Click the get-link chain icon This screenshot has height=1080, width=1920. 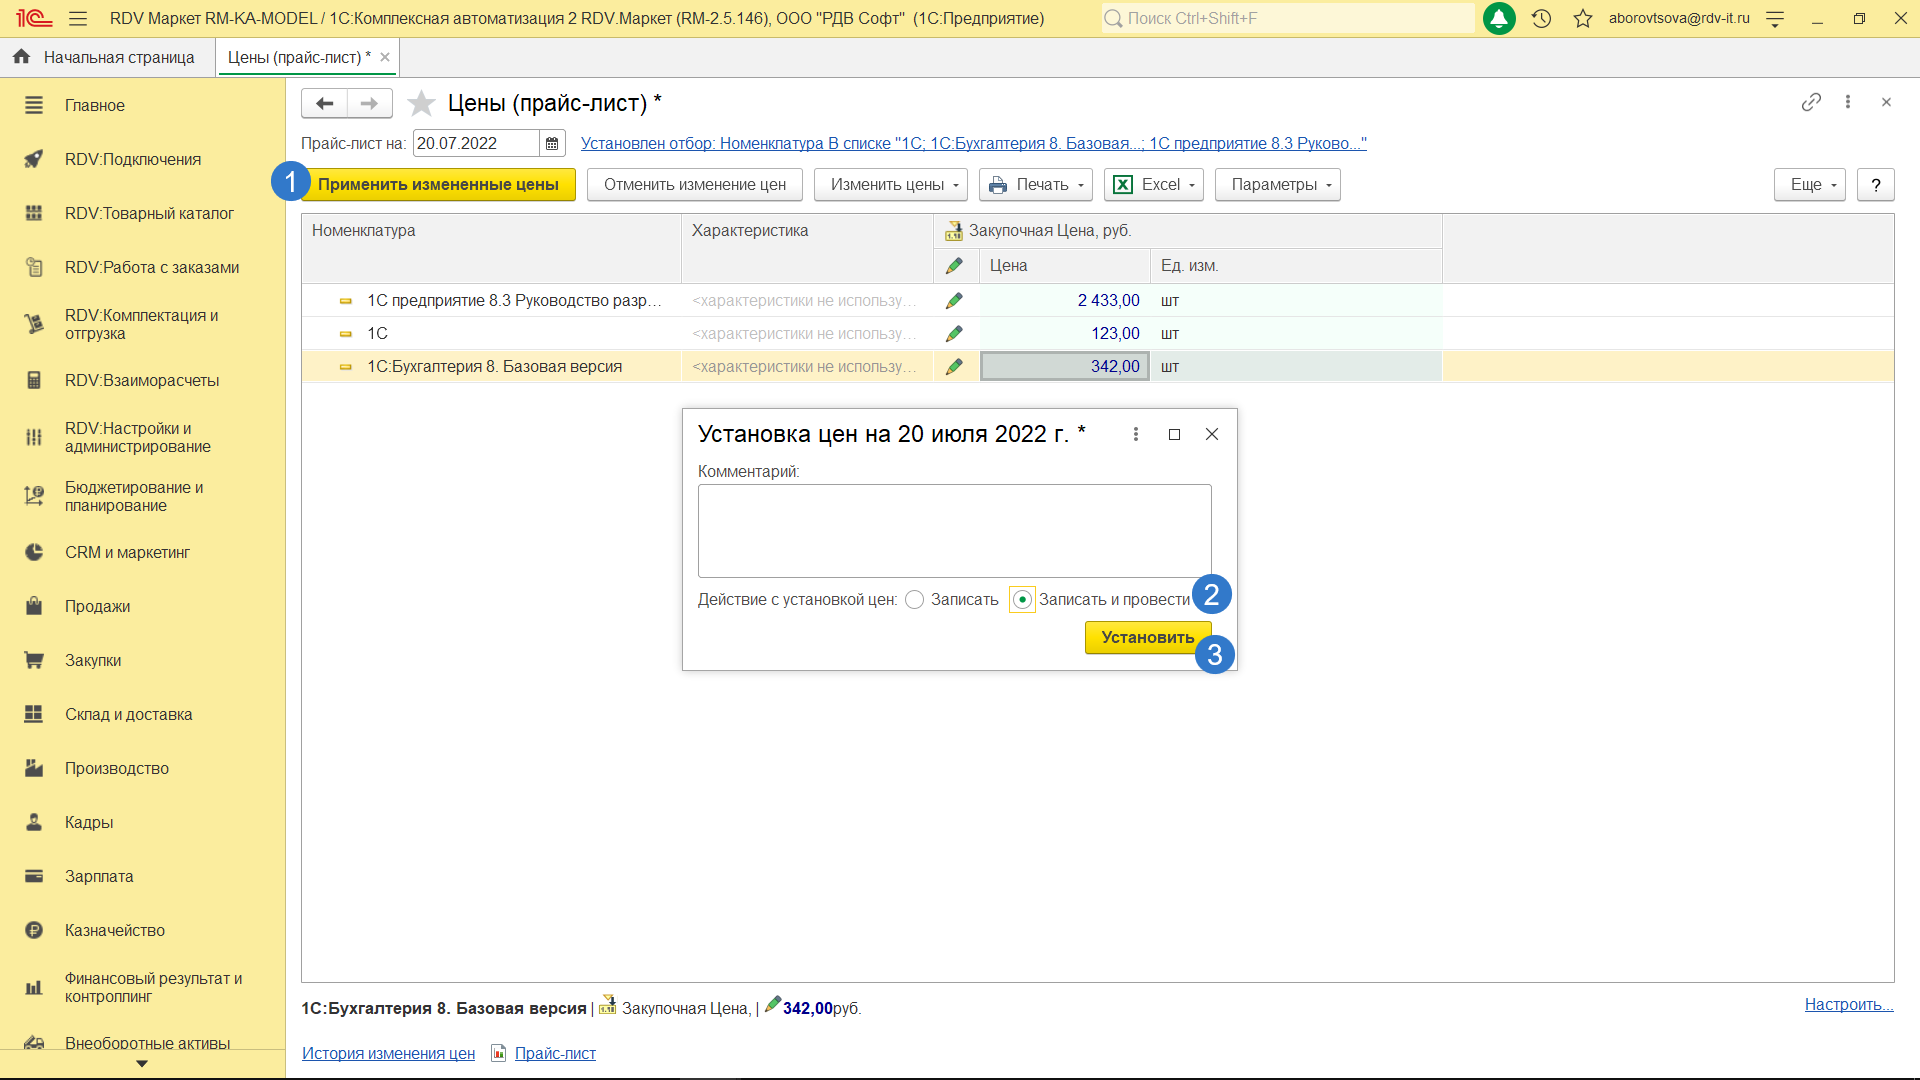pyautogui.click(x=1811, y=102)
